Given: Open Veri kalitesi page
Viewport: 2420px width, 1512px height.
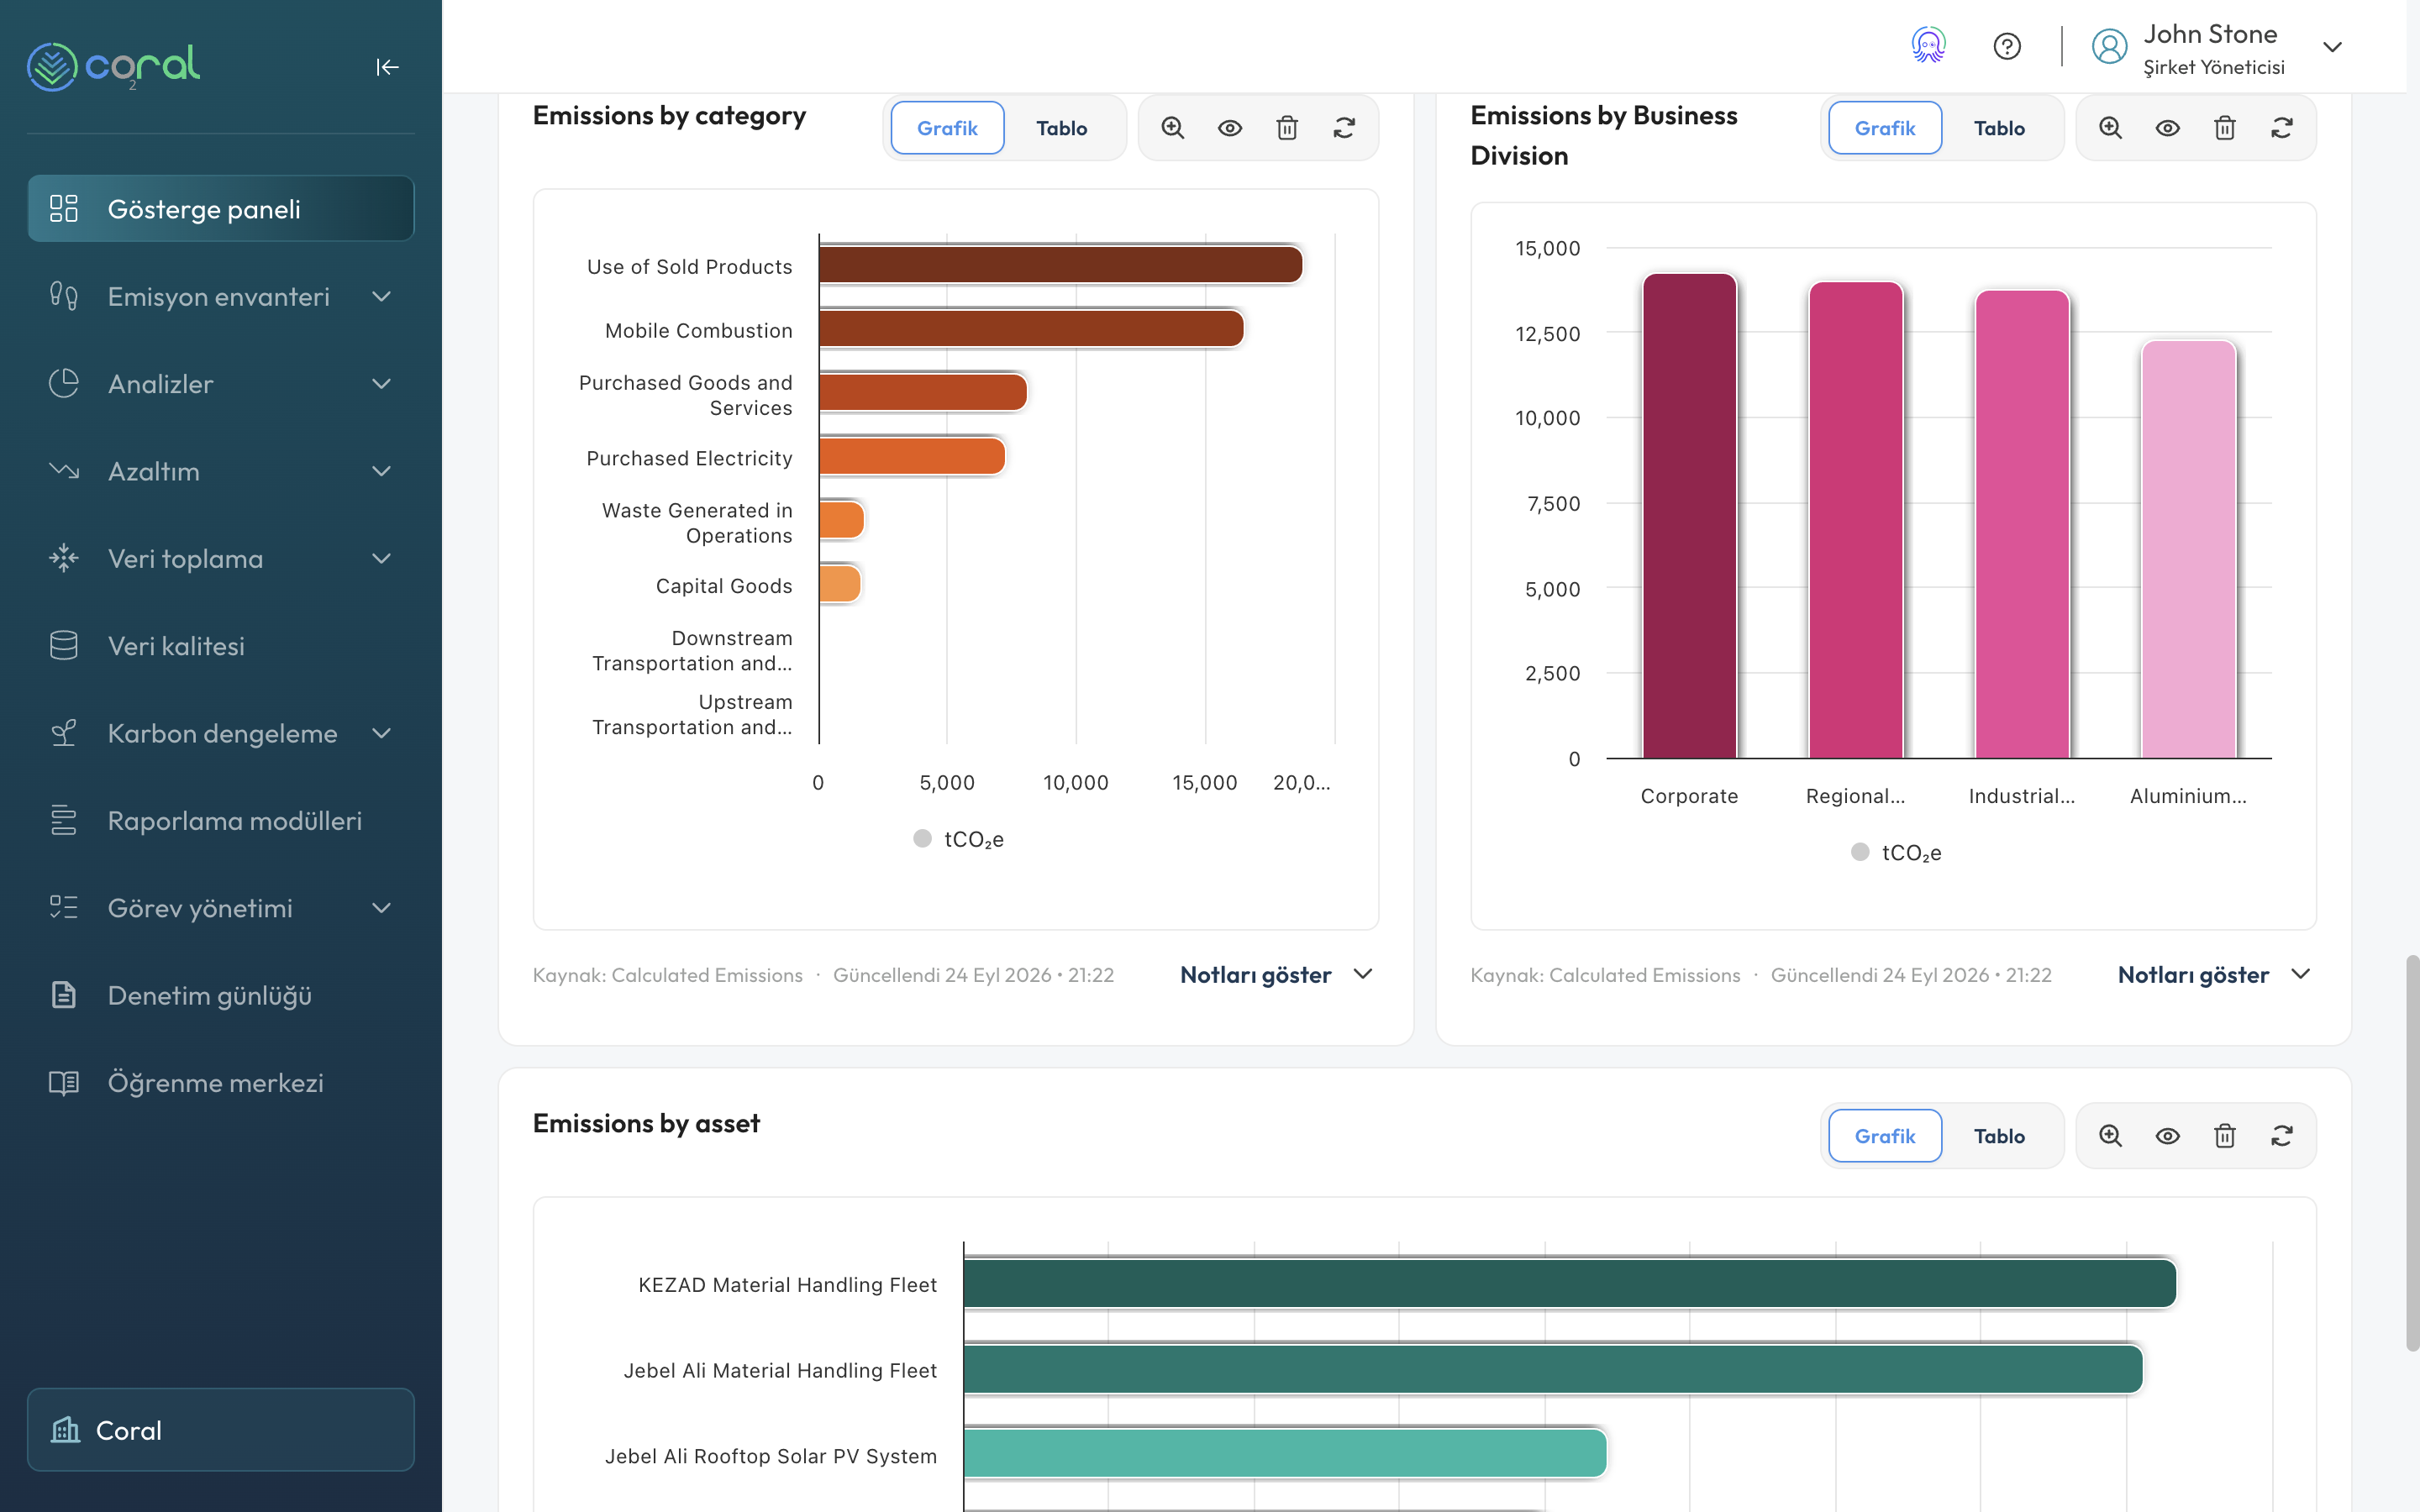Looking at the screenshot, I should coord(221,645).
